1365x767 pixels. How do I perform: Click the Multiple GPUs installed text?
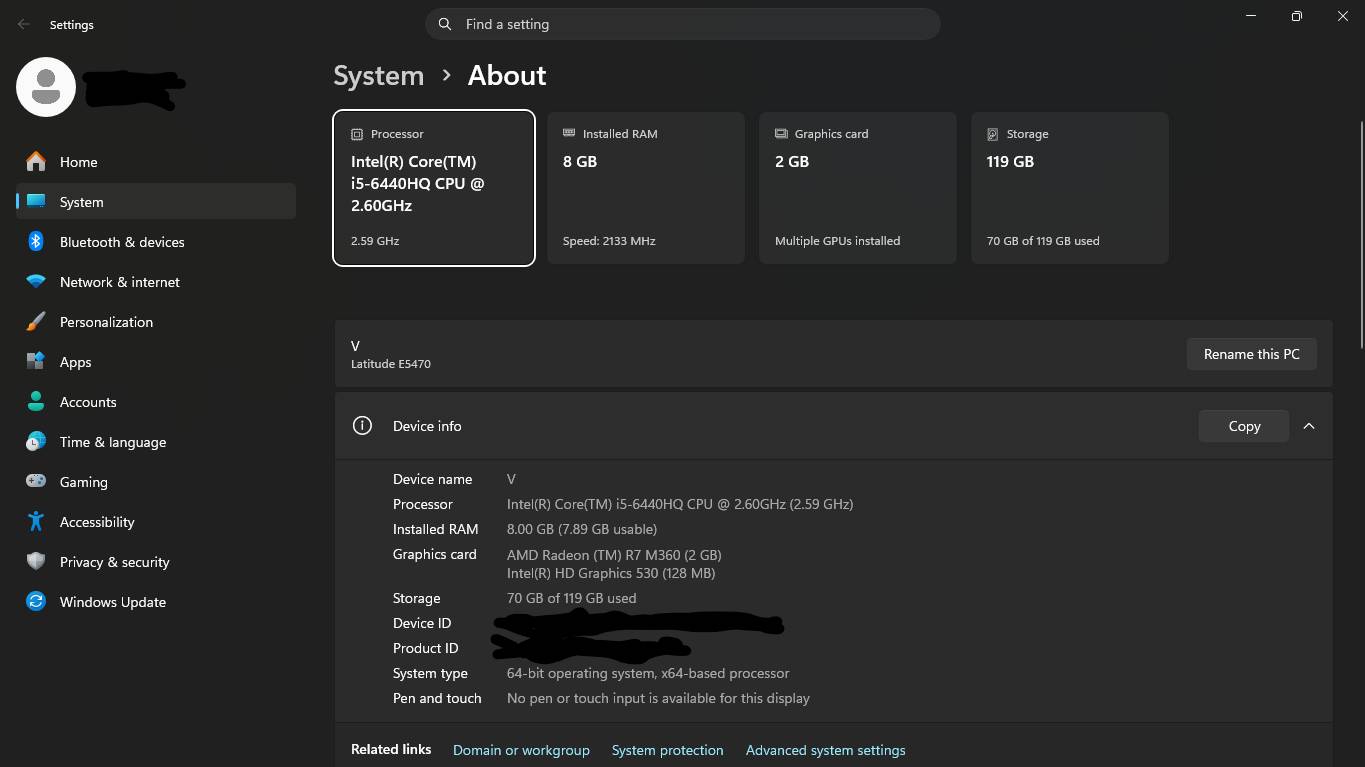[837, 241]
